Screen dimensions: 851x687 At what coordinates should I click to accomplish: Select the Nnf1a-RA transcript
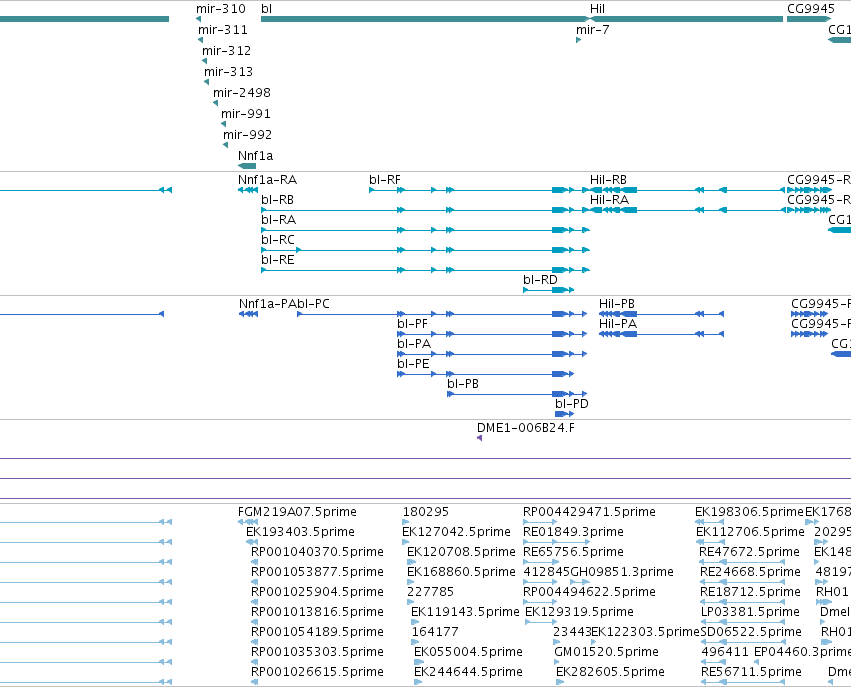click(248, 190)
